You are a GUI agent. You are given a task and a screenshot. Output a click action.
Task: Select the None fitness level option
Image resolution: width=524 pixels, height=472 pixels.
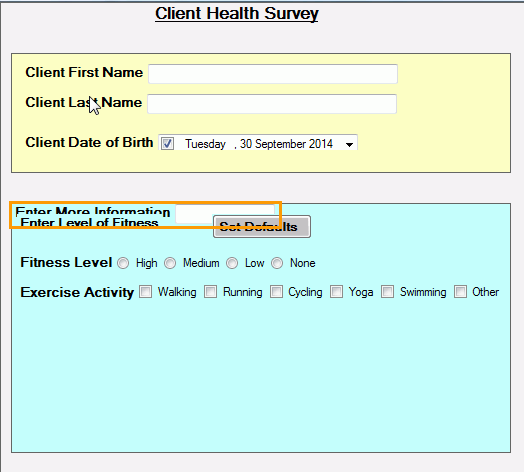277,263
